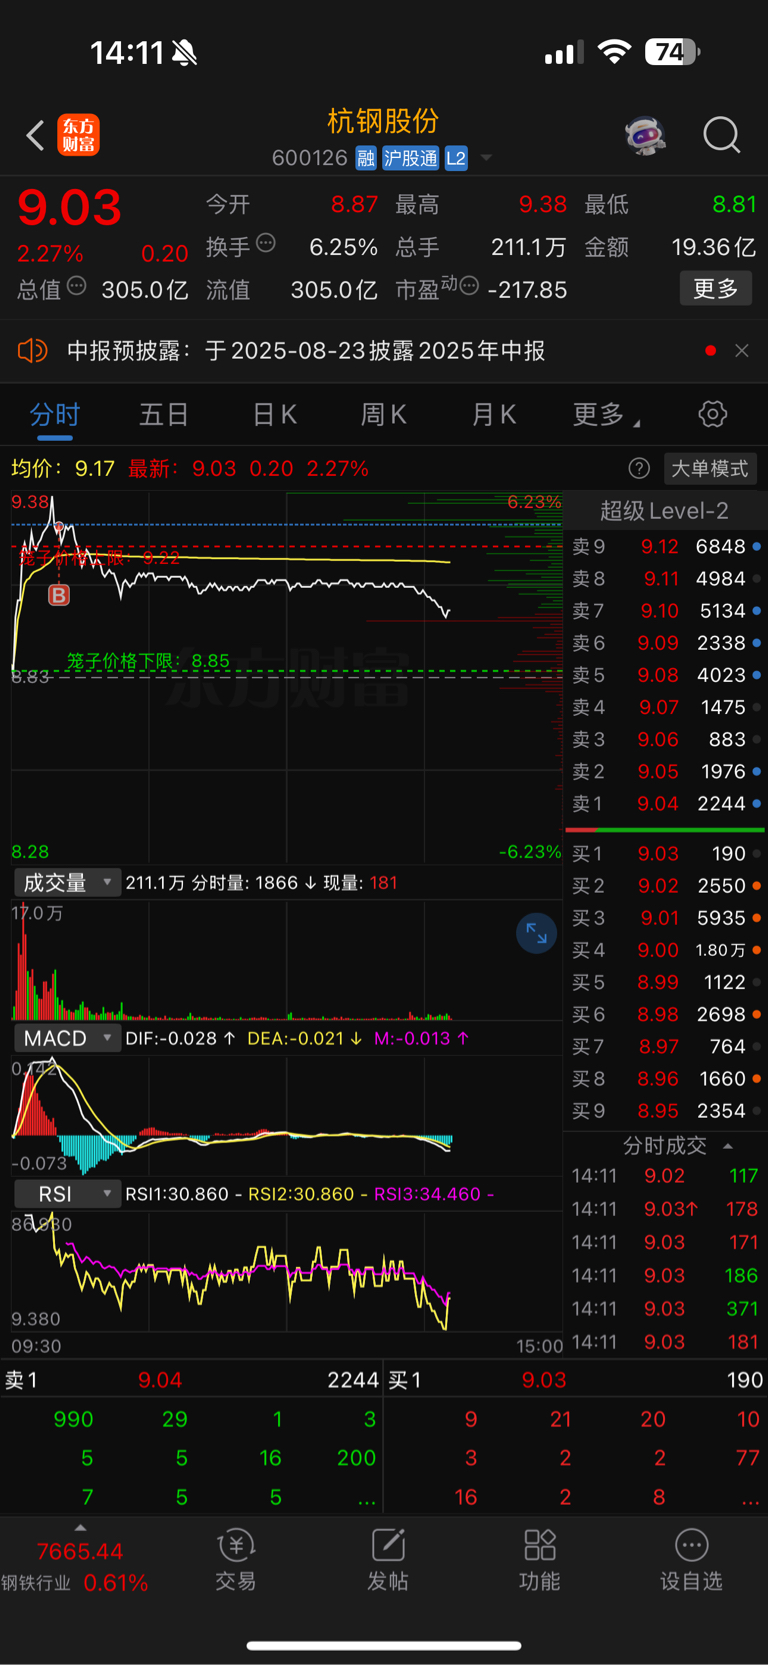Switch to the 月K tab

coord(494,414)
